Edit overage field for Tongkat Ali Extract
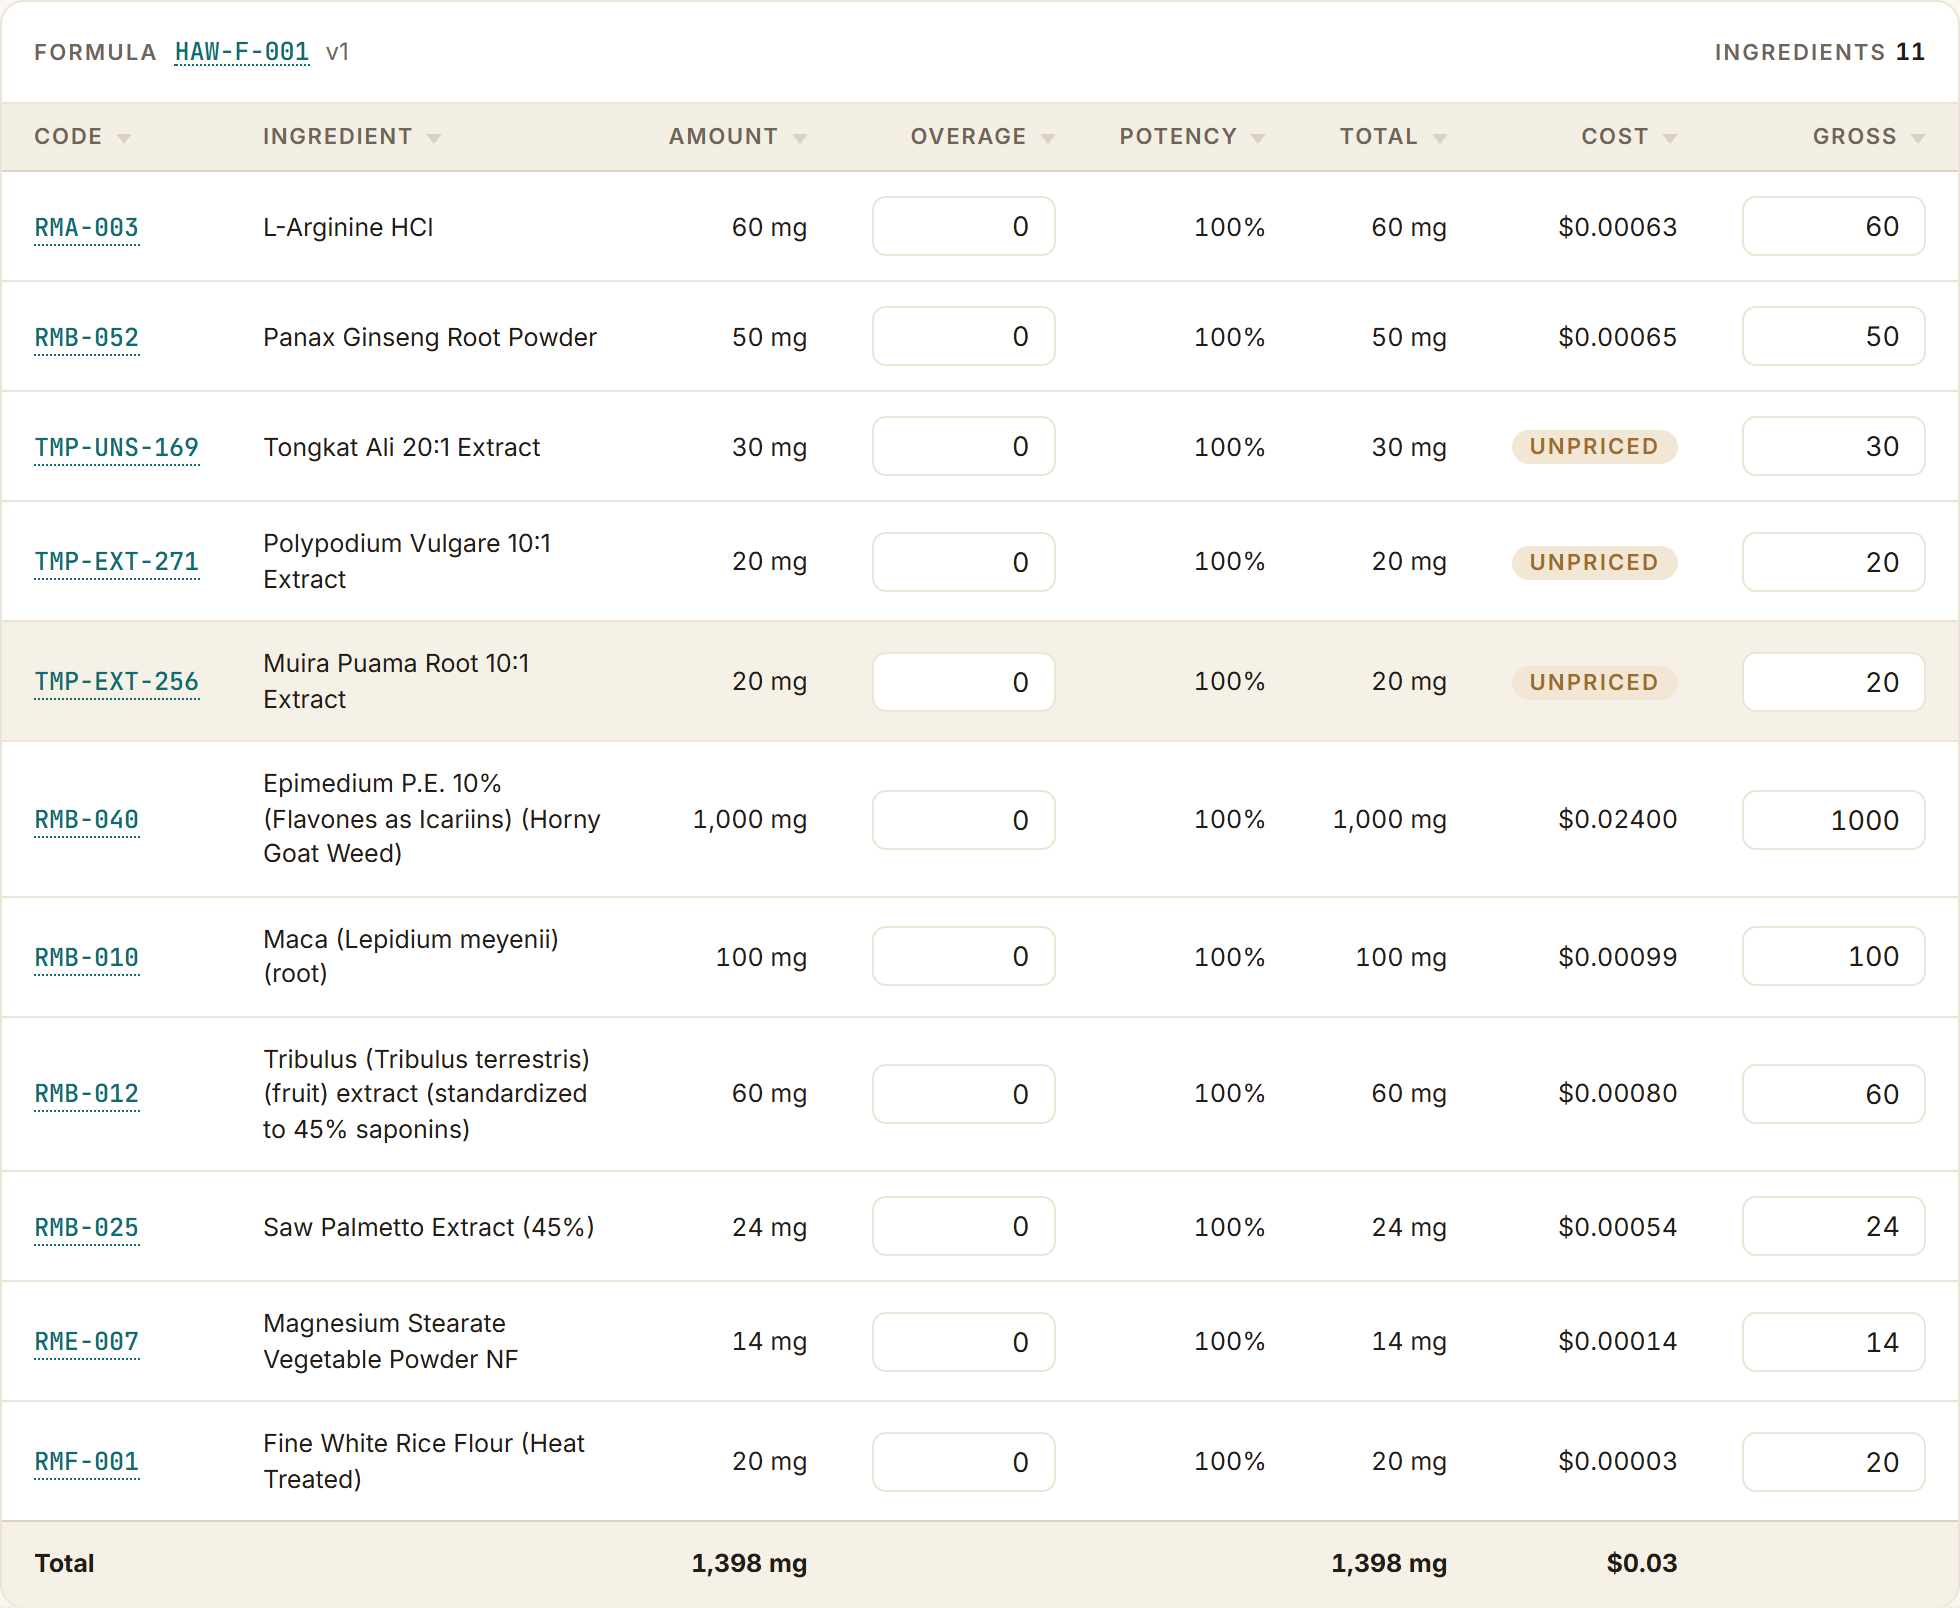The height and width of the screenshot is (1608, 1960). pos(964,446)
